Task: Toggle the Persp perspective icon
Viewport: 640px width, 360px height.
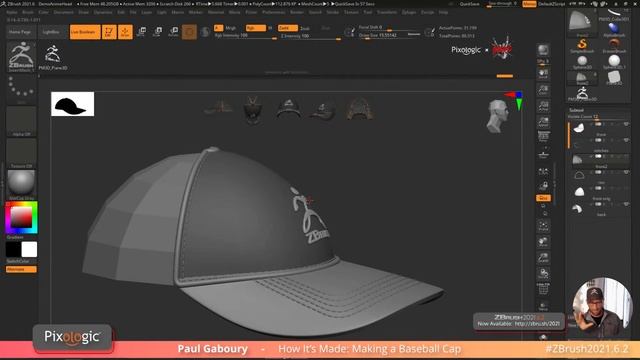Action: pyautogui.click(x=543, y=137)
